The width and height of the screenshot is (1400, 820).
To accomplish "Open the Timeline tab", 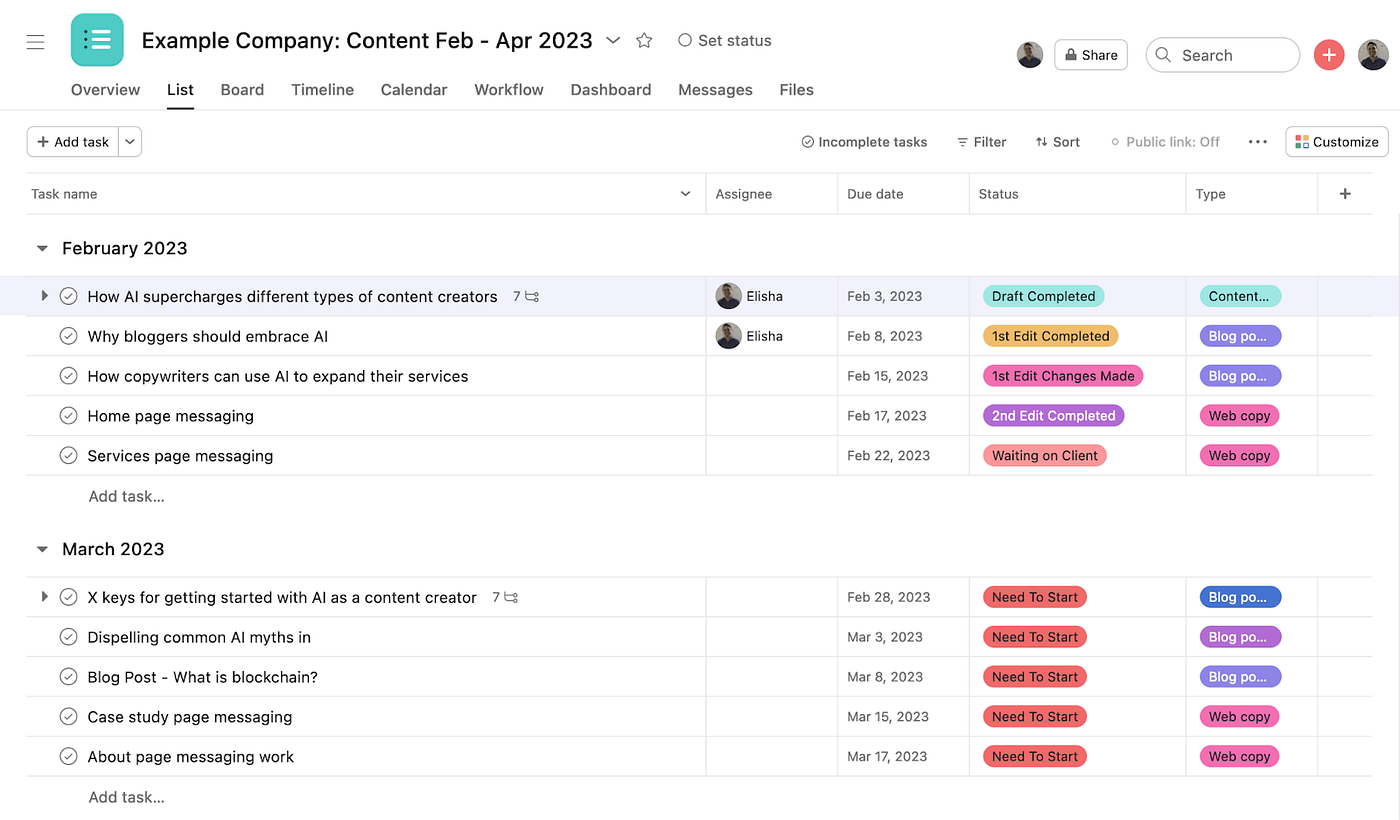I will click(322, 89).
